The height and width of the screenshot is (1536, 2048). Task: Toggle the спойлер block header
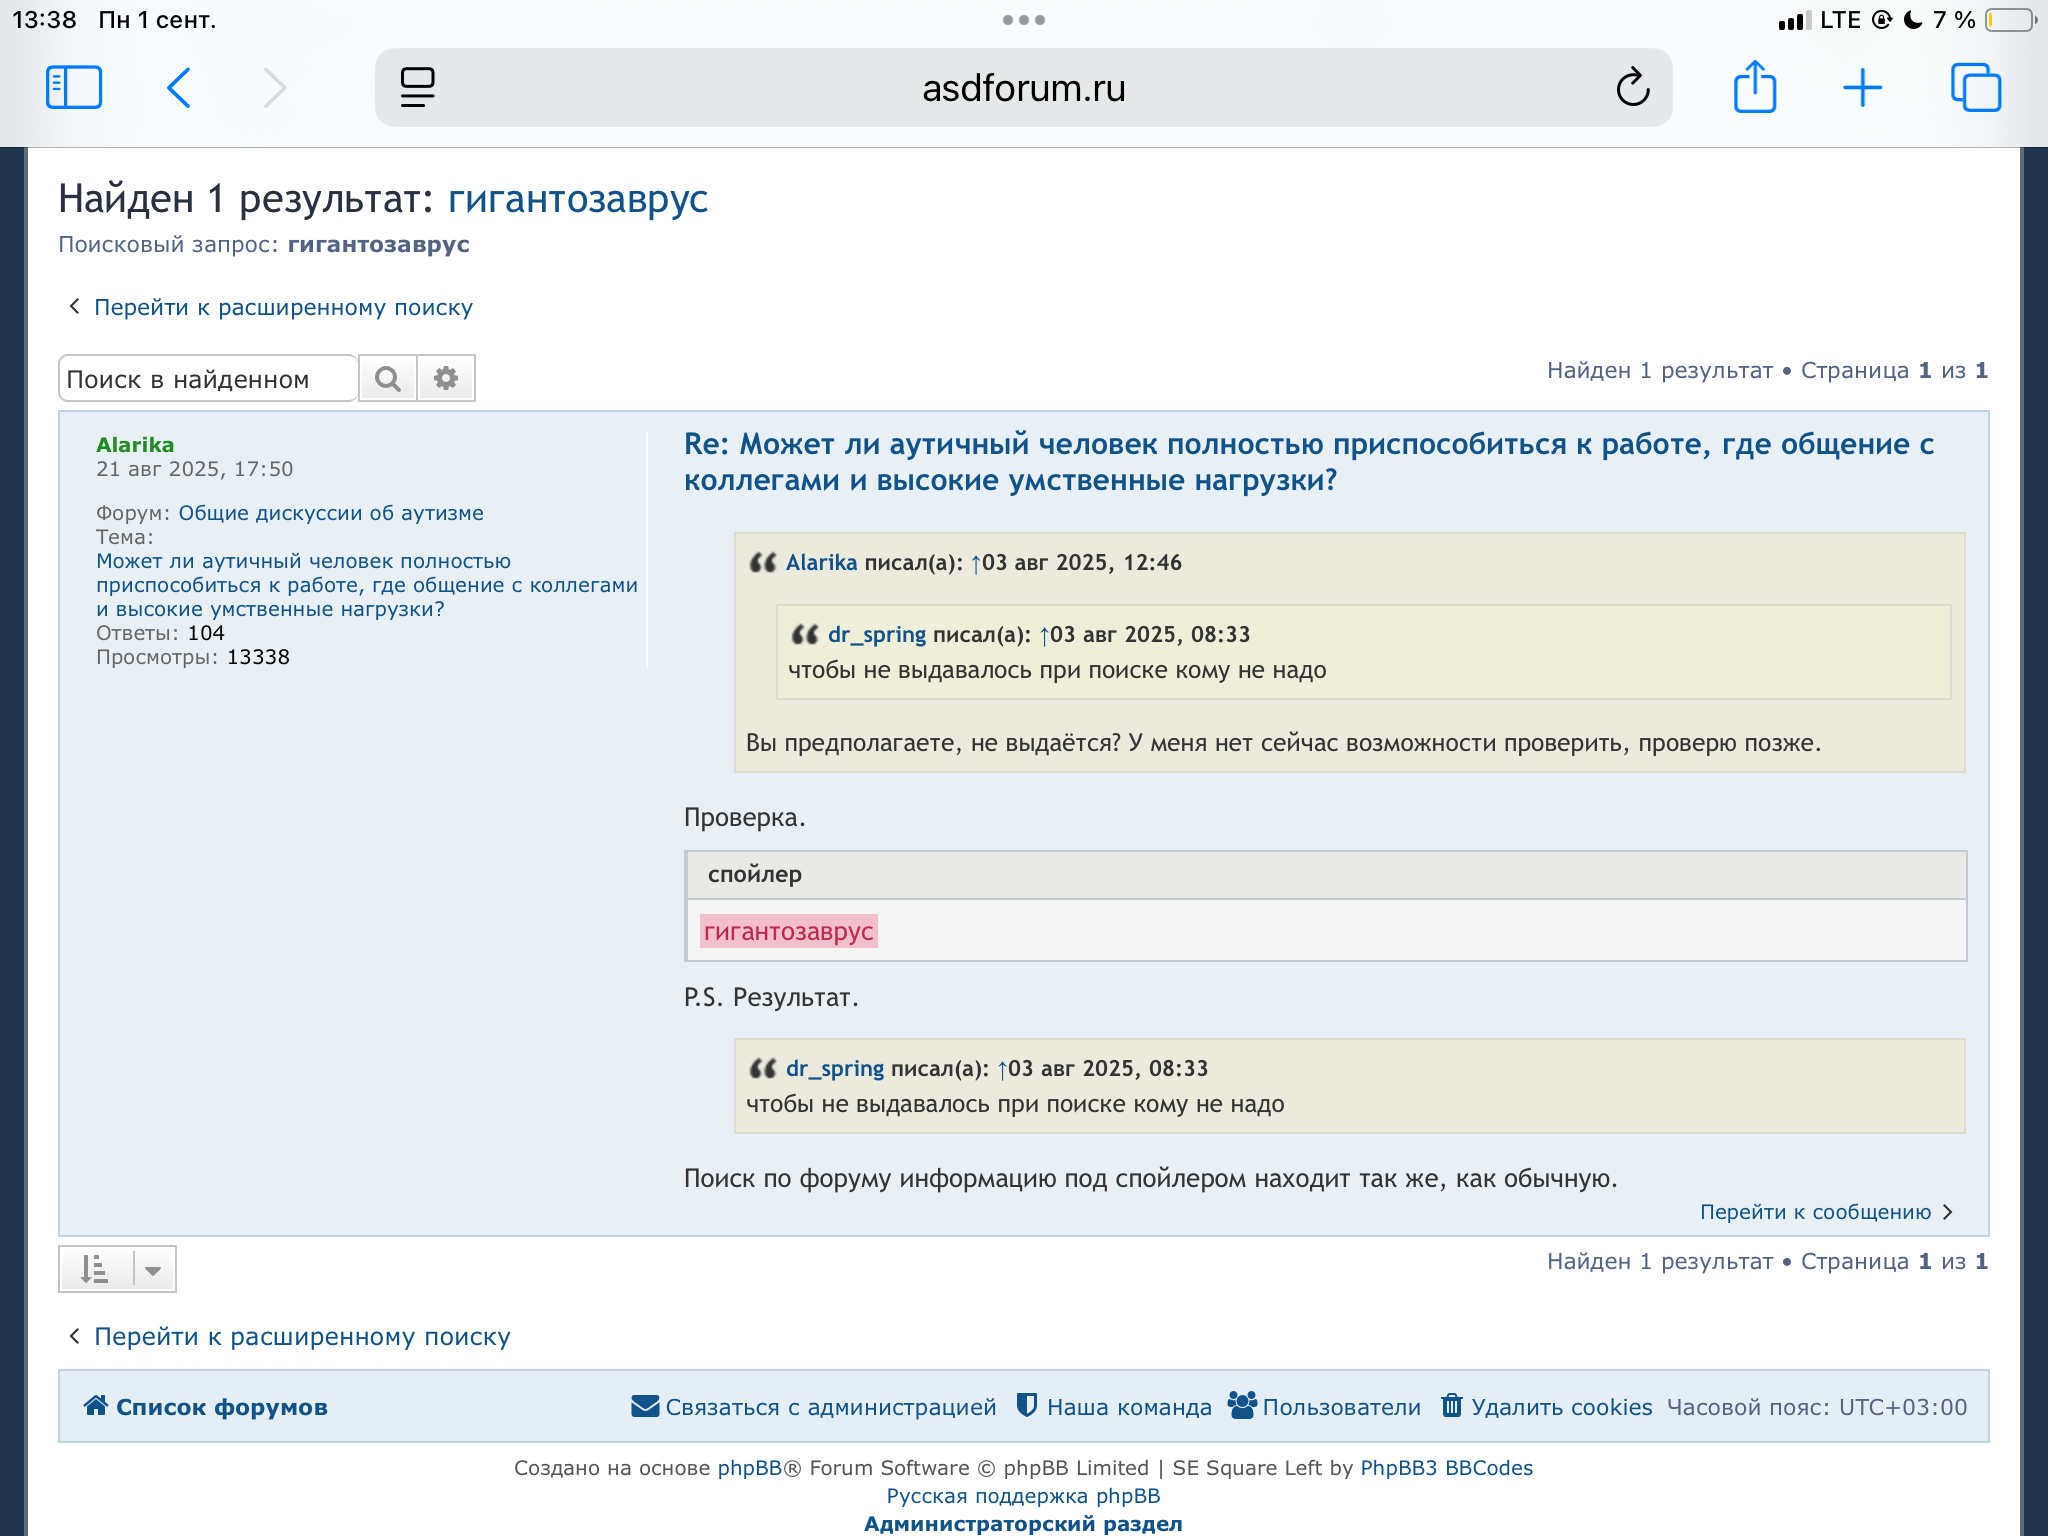(x=755, y=874)
